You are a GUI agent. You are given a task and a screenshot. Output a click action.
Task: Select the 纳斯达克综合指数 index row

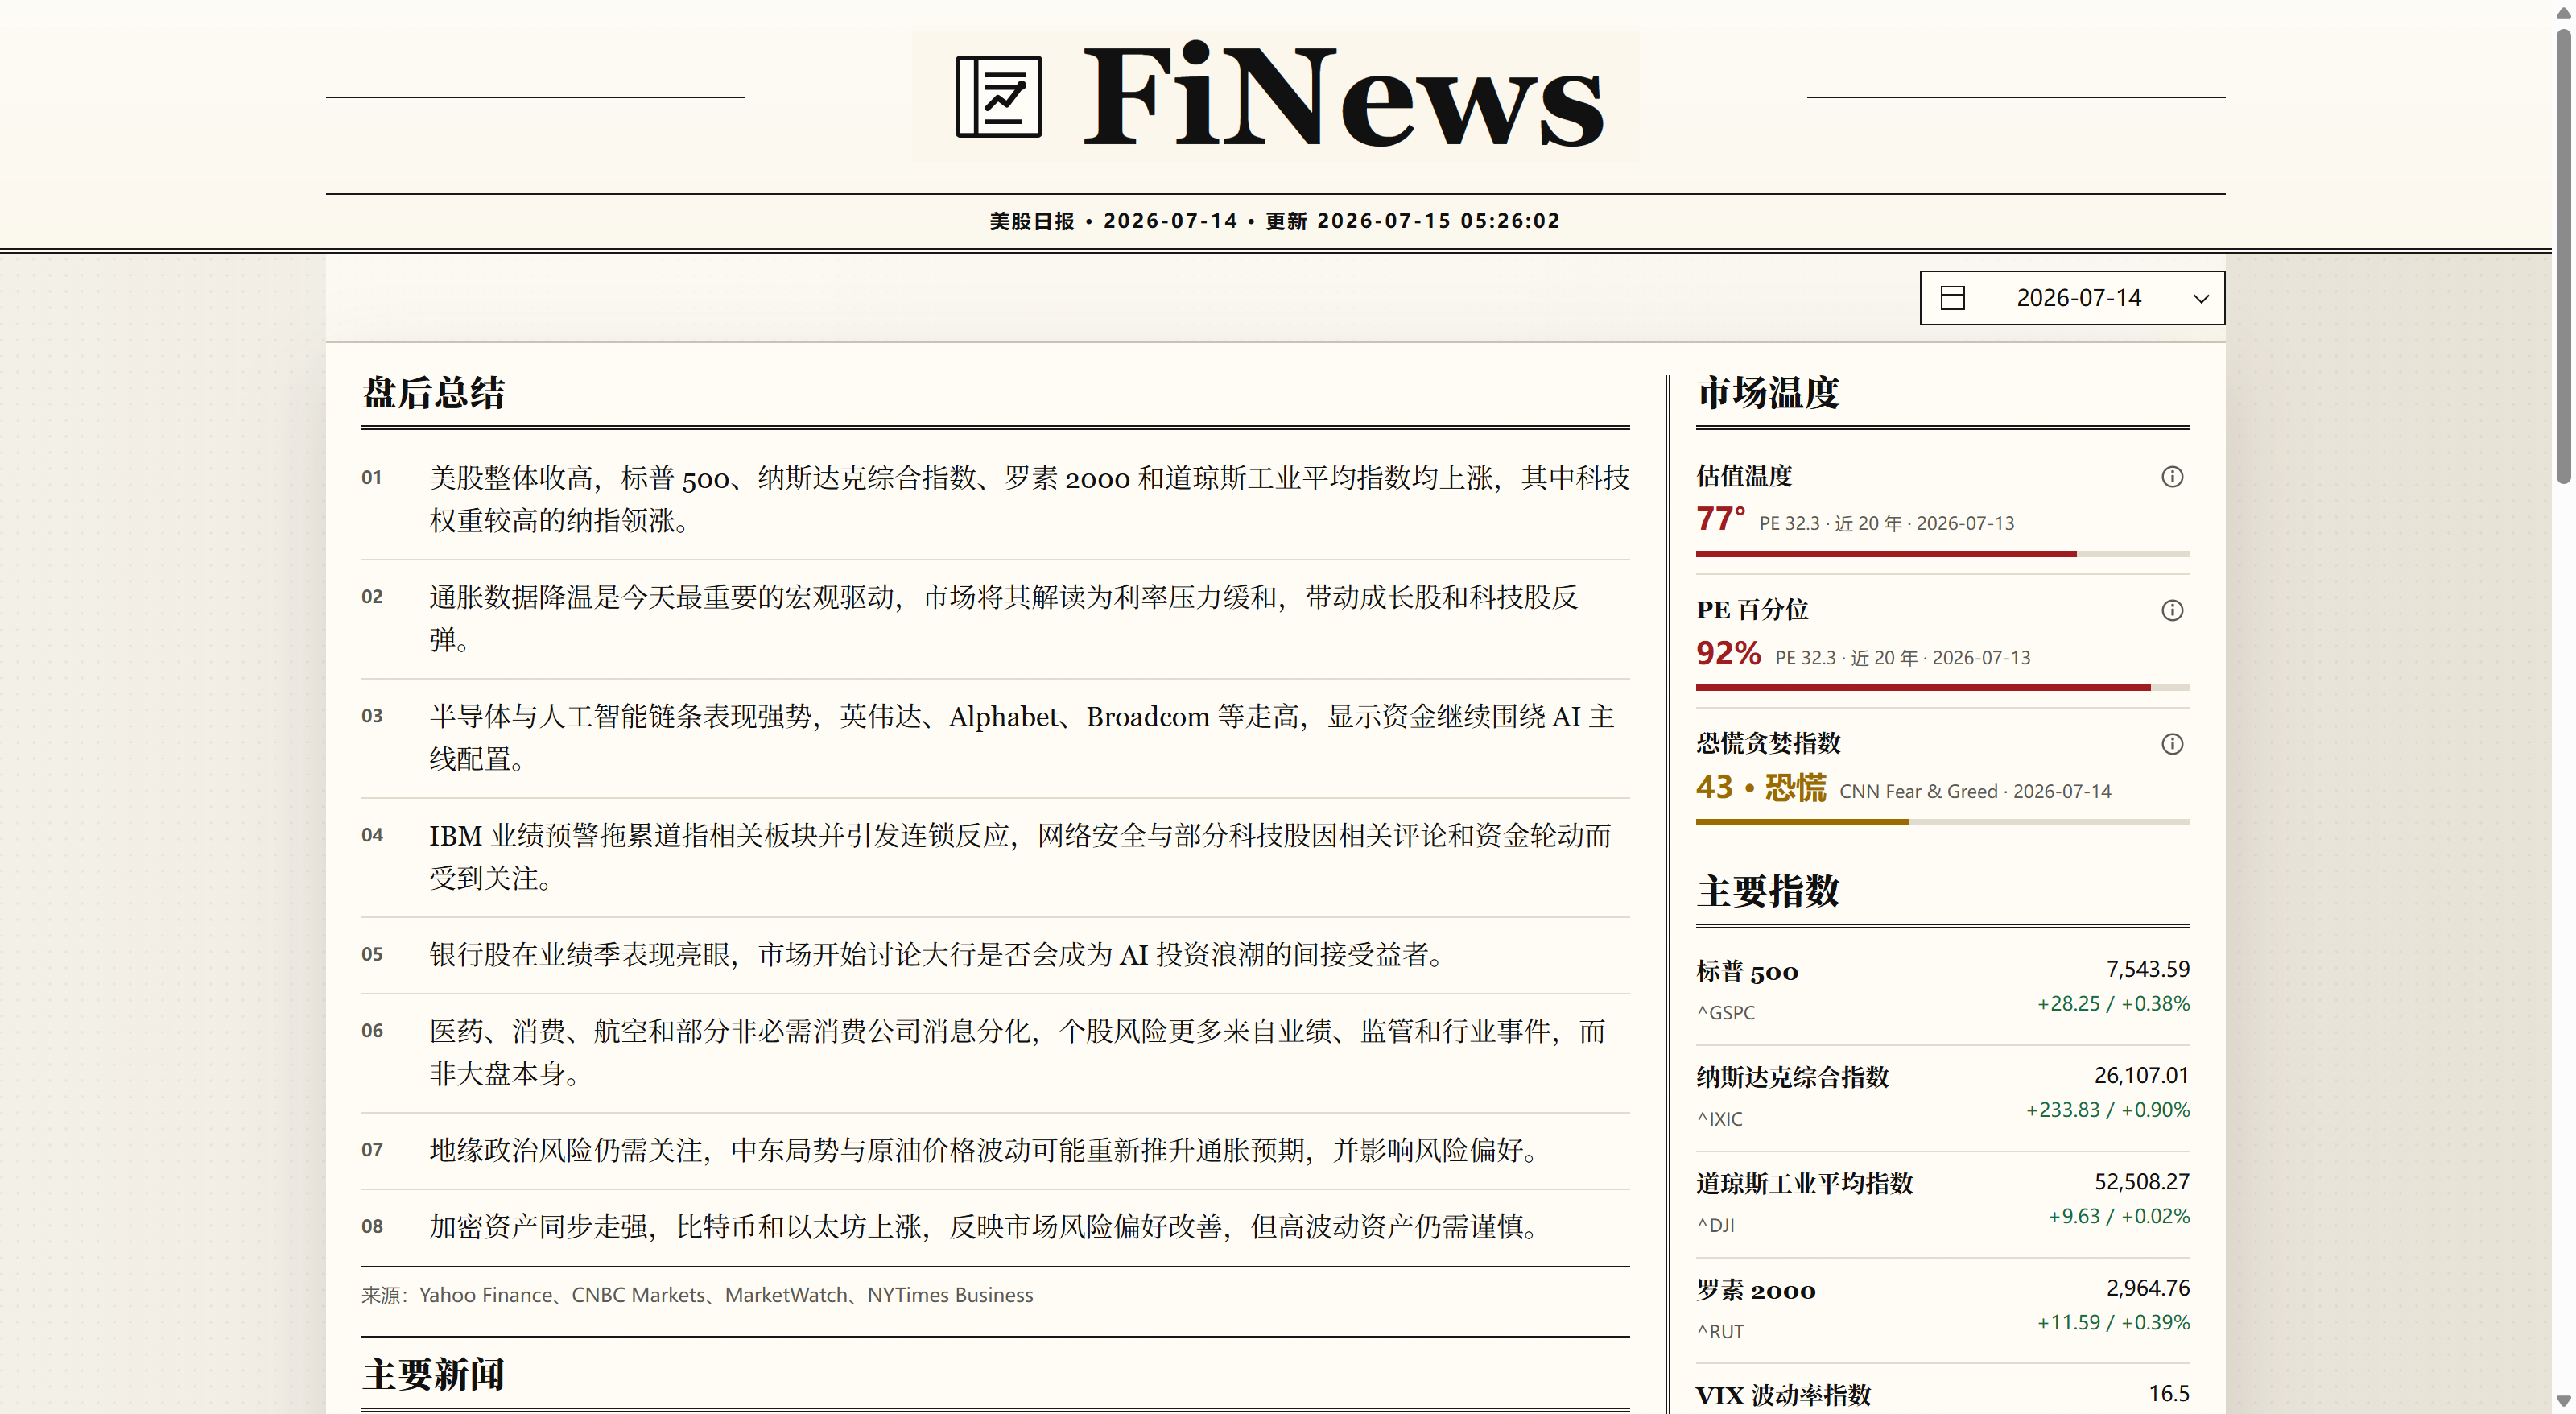pos(1942,1098)
